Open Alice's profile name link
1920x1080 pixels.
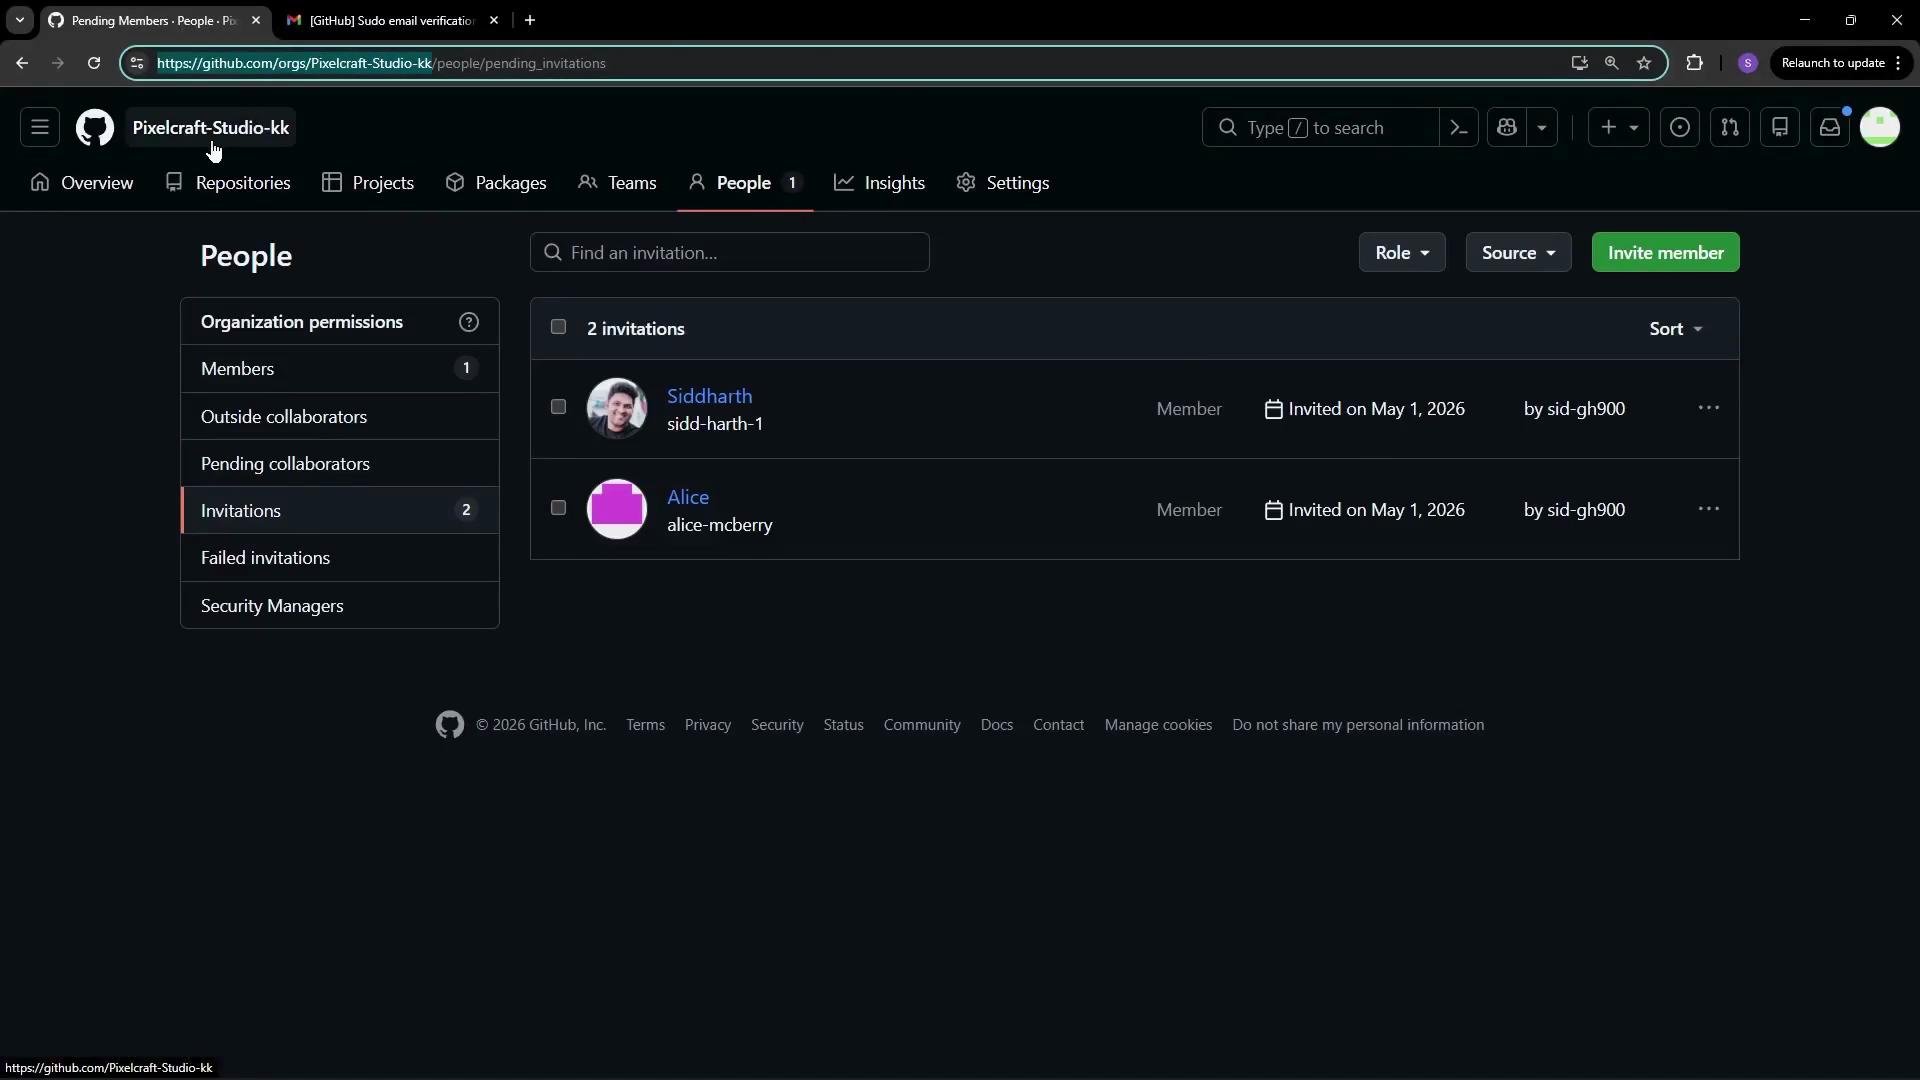tap(688, 498)
